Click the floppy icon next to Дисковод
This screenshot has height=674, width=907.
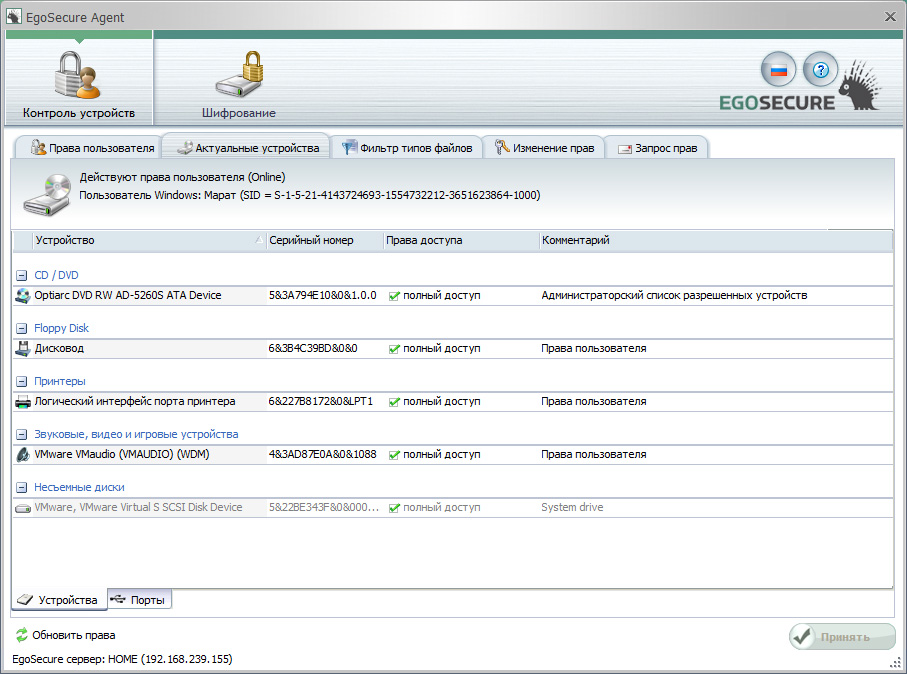(23, 348)
